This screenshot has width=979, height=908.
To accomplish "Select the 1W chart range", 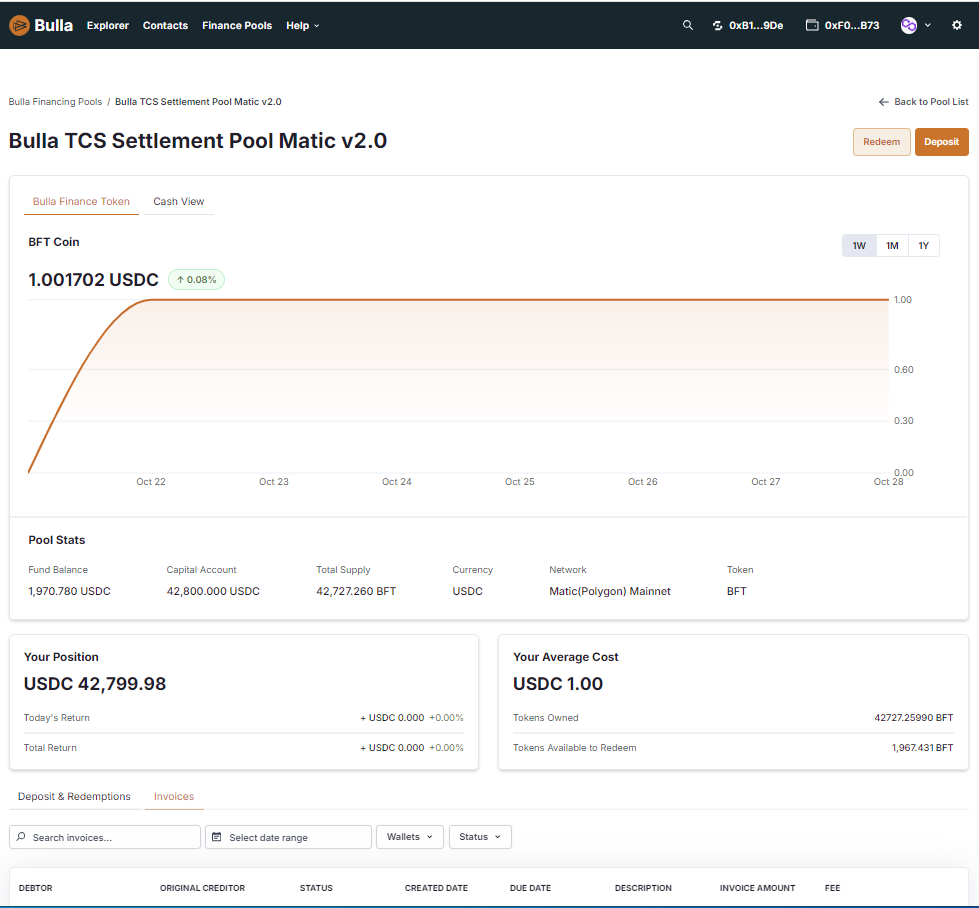I will [x=859, y=245].
